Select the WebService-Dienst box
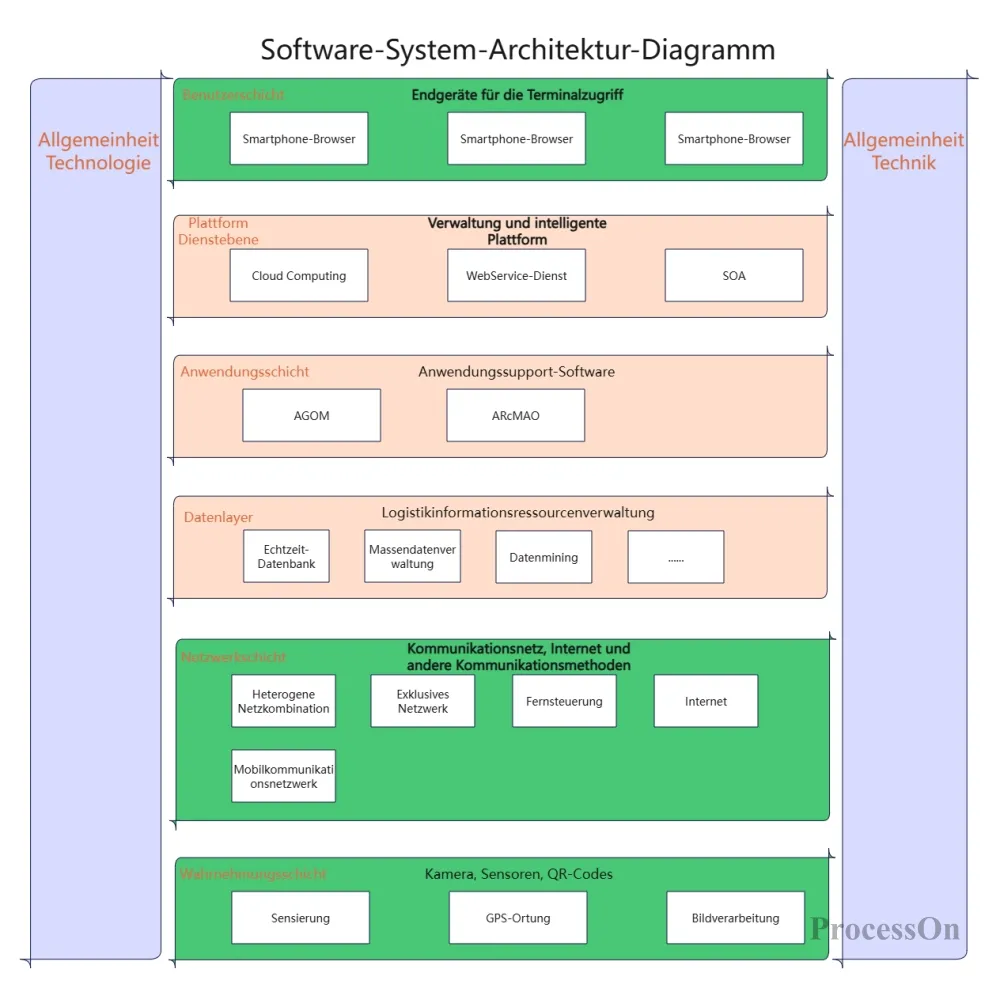 point(516,275)
